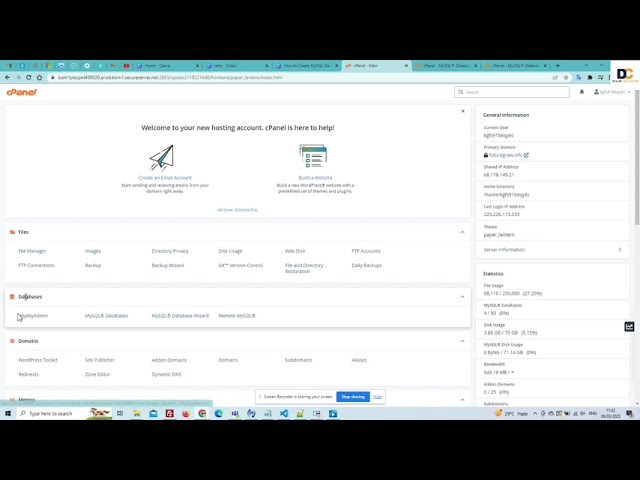Click Hide on the screen sharing bar

click(x=378, y=397)
